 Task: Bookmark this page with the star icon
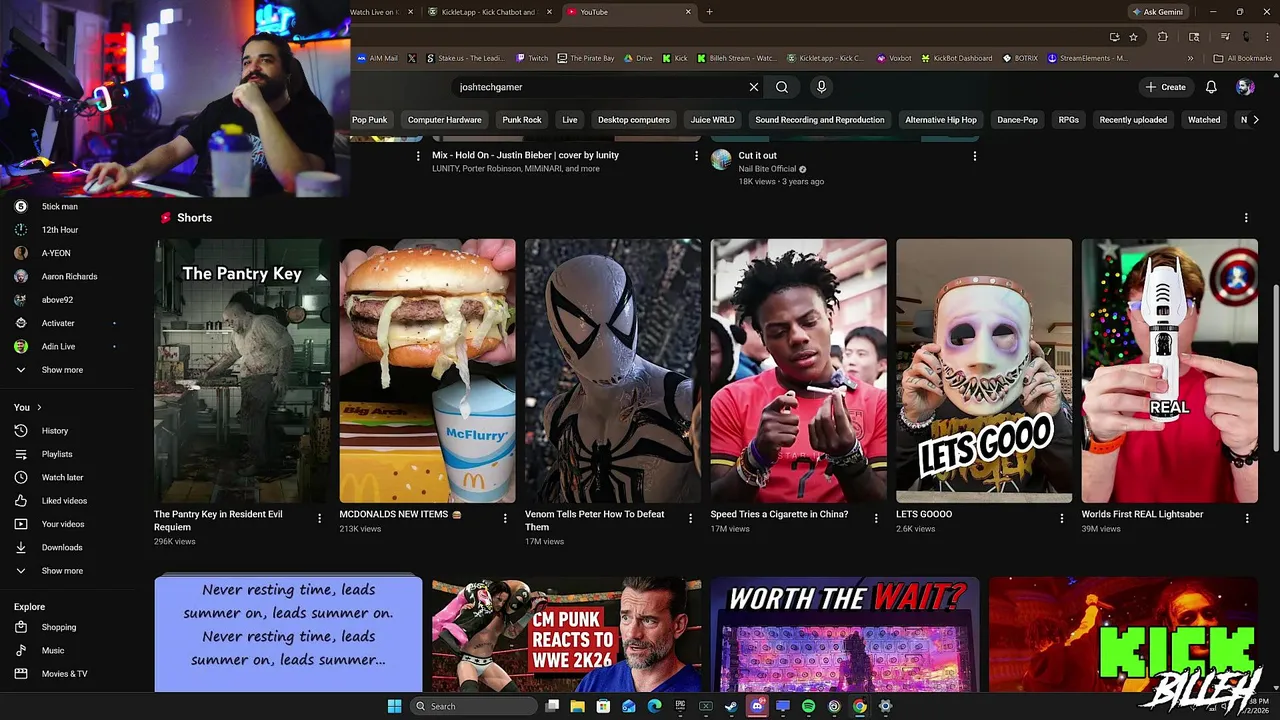[x=1133, y=37]
